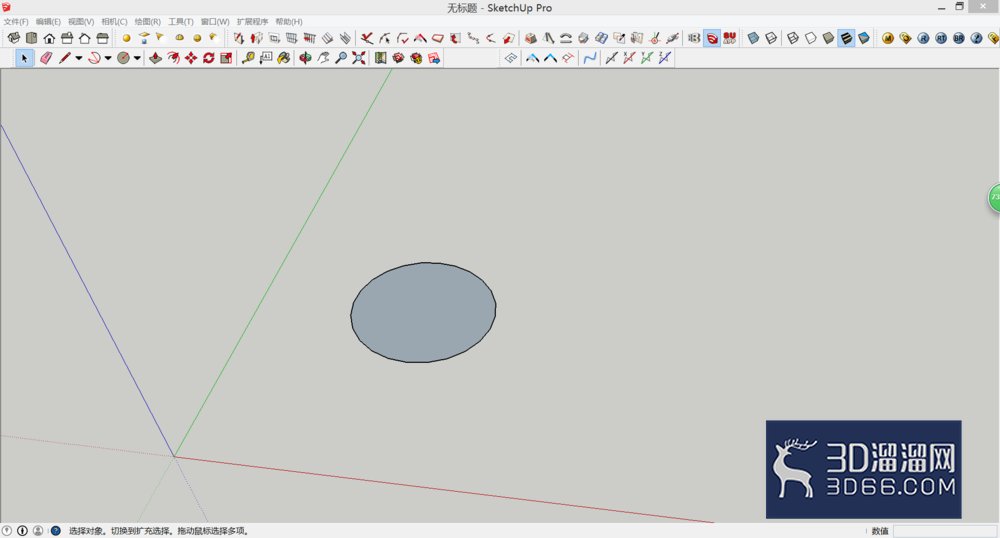Select the Orbit camera tool
Screen dimensions: 1000x538
(x=305, y=58)
